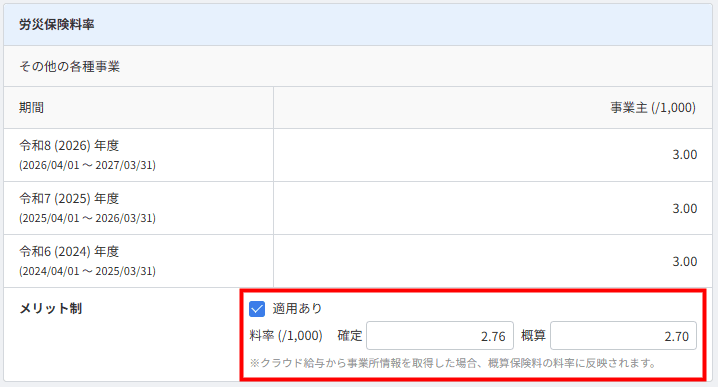Click the 3.00 value for 令和8 row
Screen dimensions: 718x387
[x=685, y=155]
